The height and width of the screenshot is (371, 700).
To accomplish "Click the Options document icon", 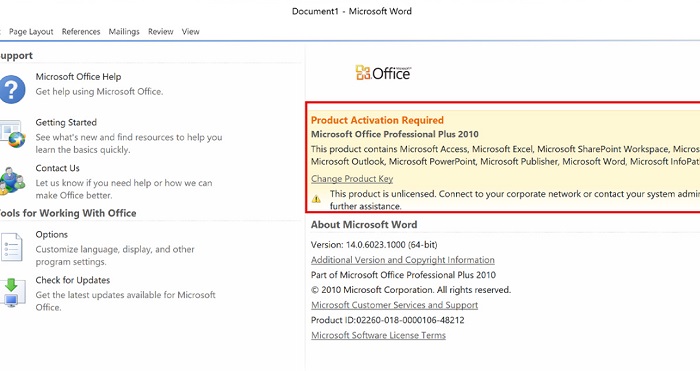I will click(12, 247).
